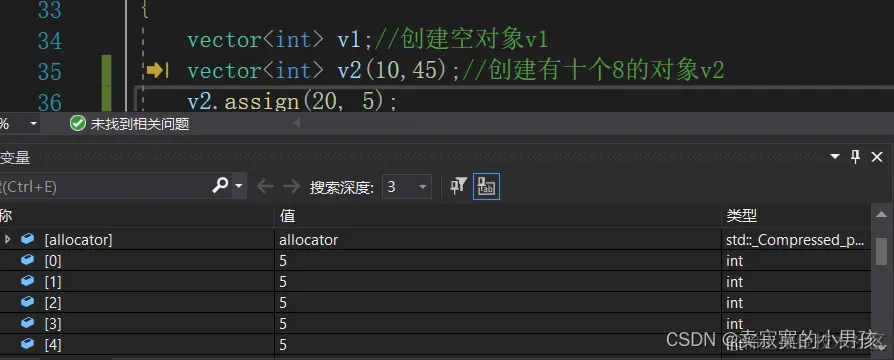Image resolution: width=894 pixels, height=360 pixels.
Task: Close the variables panel
Action: point(877,157)
